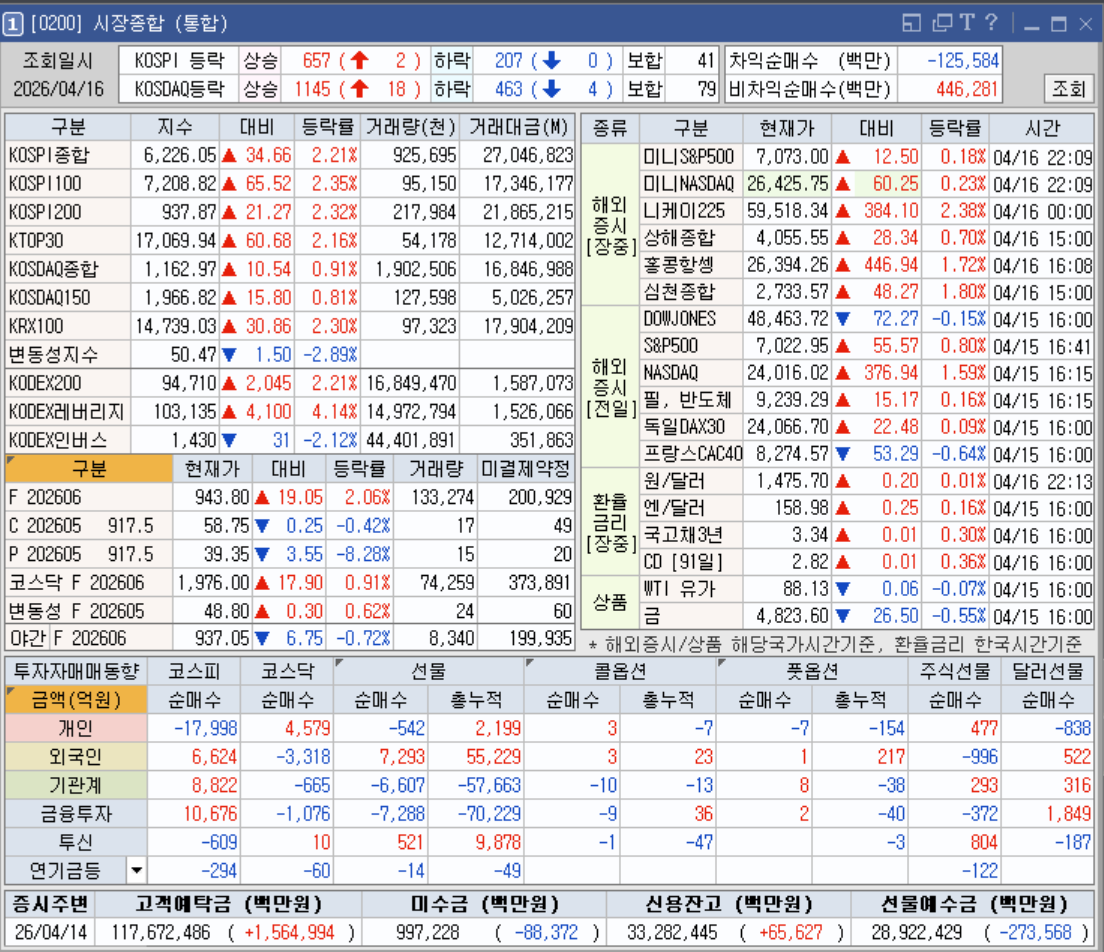Select the KTOP30 row label

(68, 241)
